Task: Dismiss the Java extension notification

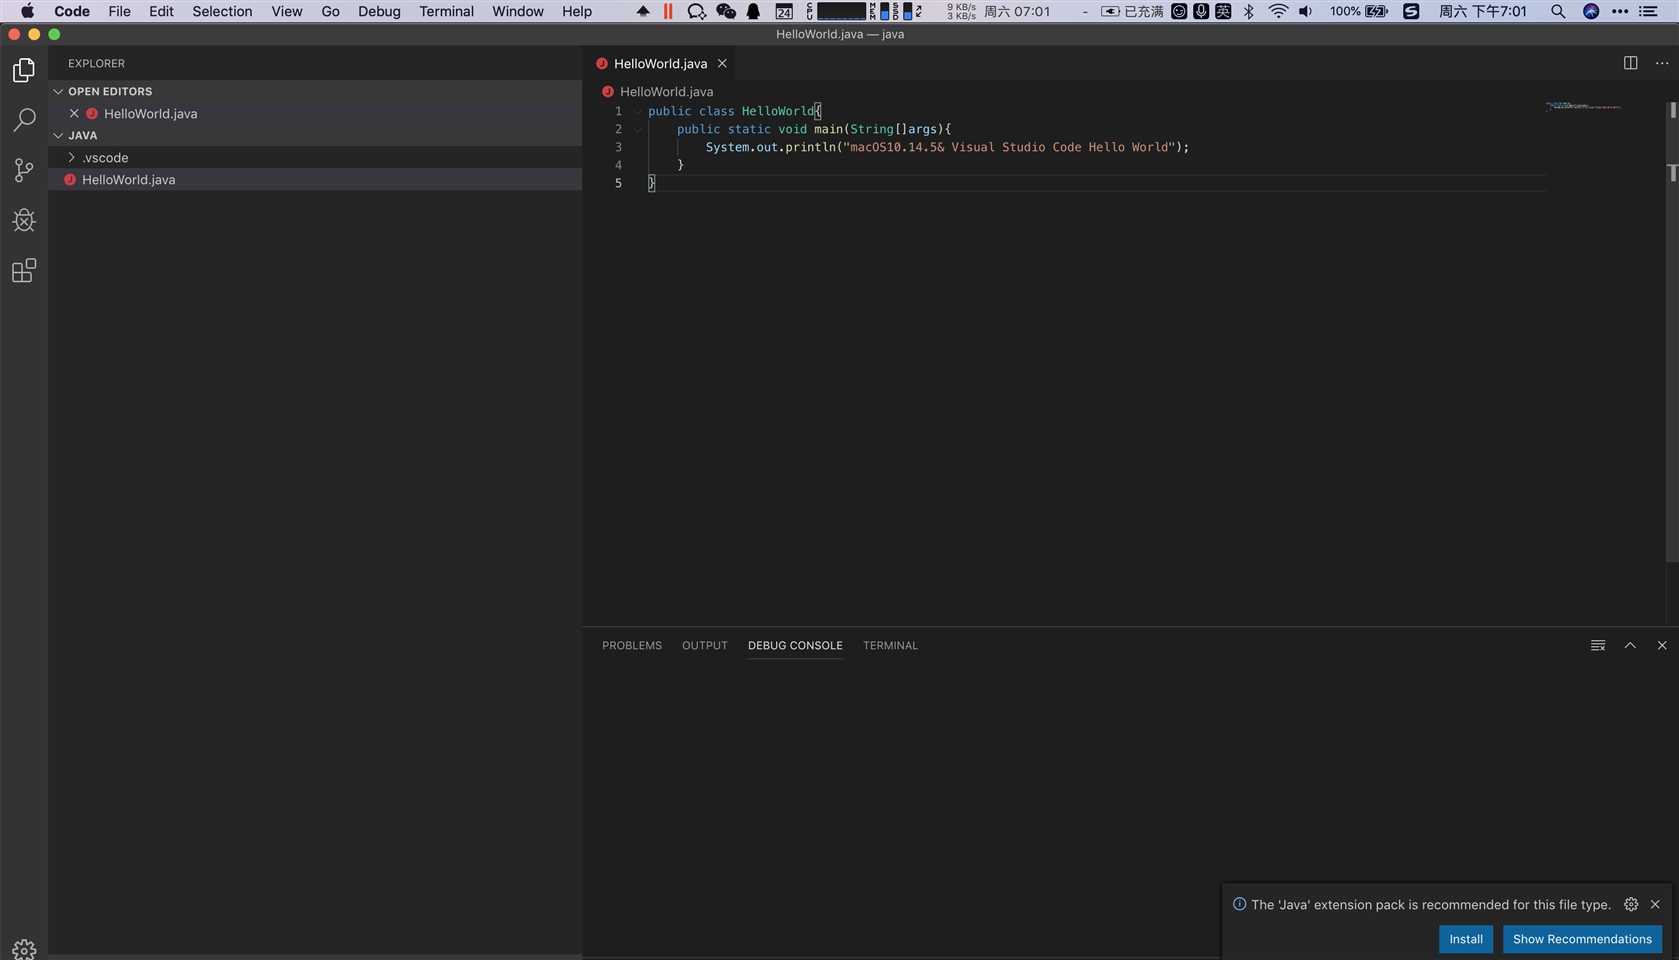Action: [x=1655, y=904]
